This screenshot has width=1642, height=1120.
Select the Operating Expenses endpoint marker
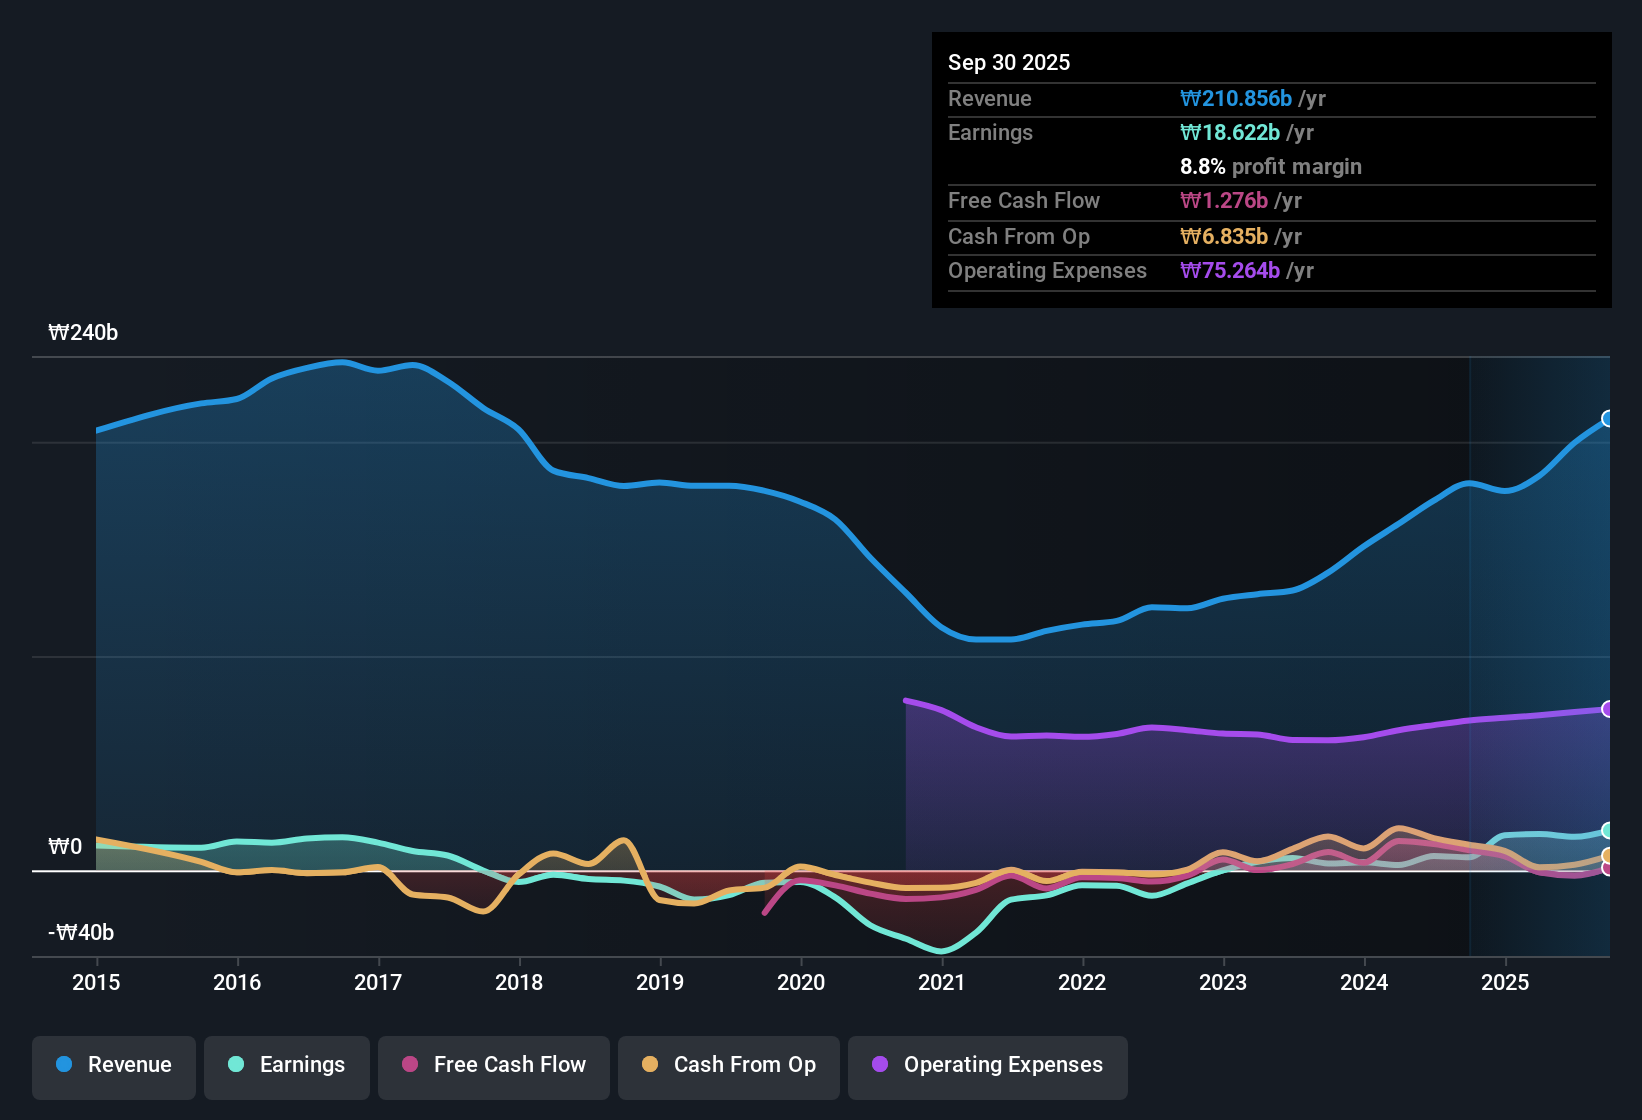coord(1609,709)
